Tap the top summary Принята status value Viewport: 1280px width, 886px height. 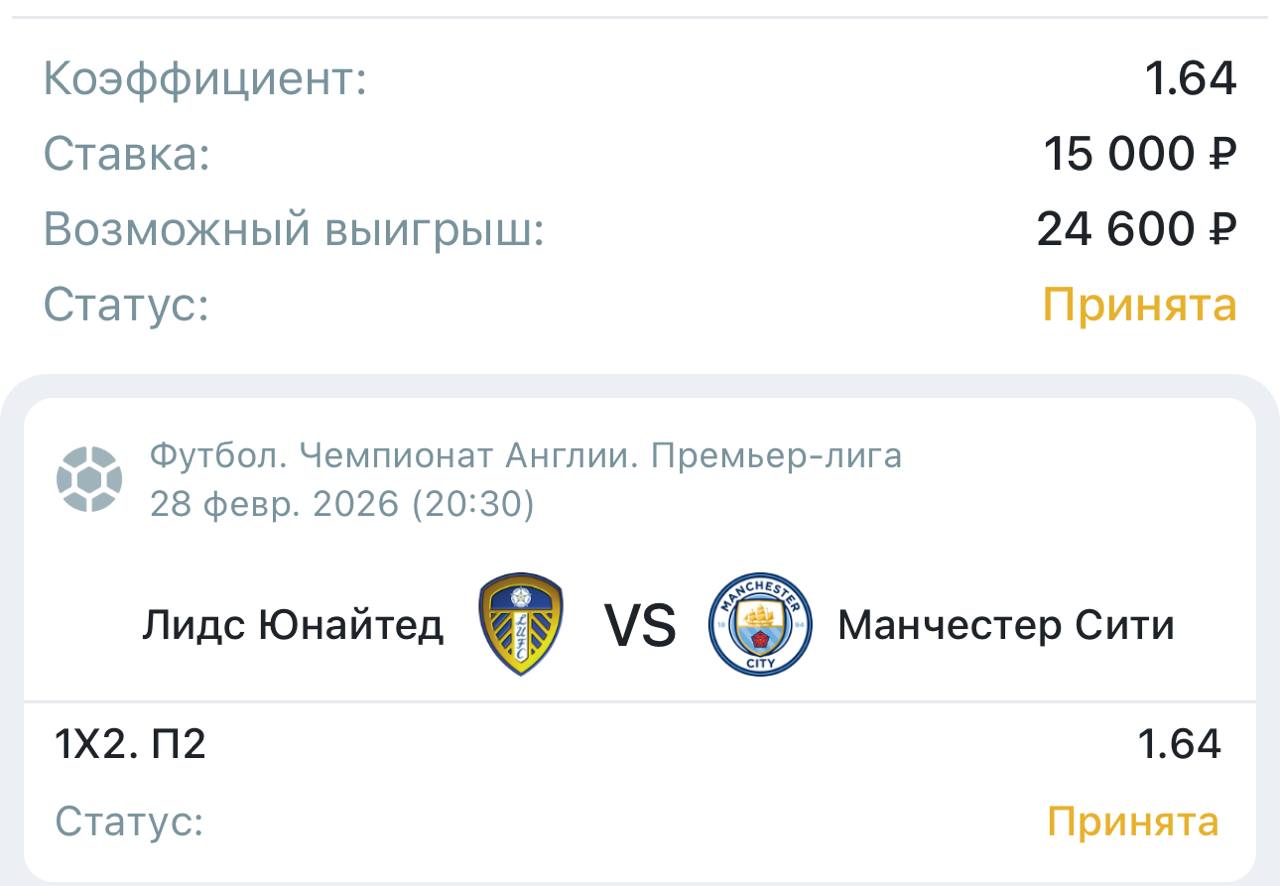(1139, 304)
